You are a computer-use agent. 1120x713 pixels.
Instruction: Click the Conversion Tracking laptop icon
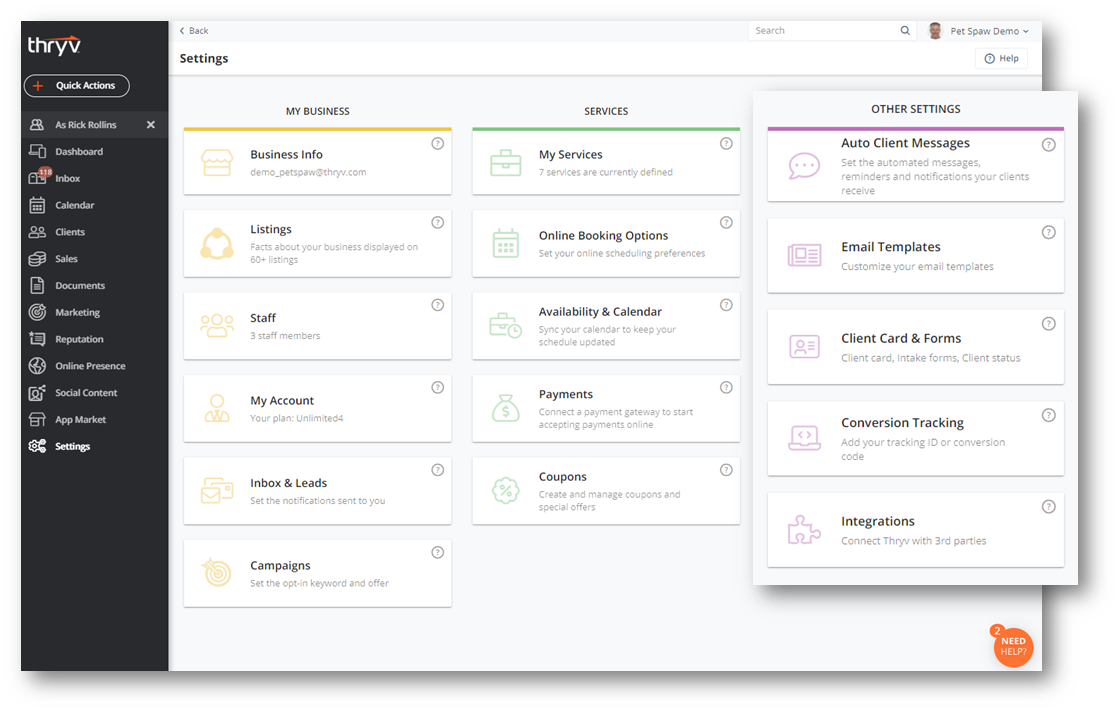pyautogui.click(x=804, y=437)
